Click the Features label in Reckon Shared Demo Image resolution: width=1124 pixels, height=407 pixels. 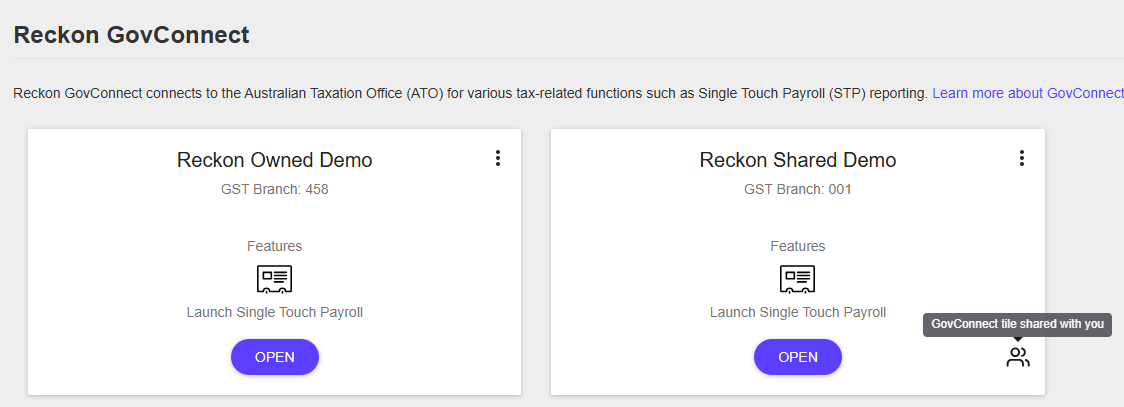pyautogui.click(x=797, y=246)
